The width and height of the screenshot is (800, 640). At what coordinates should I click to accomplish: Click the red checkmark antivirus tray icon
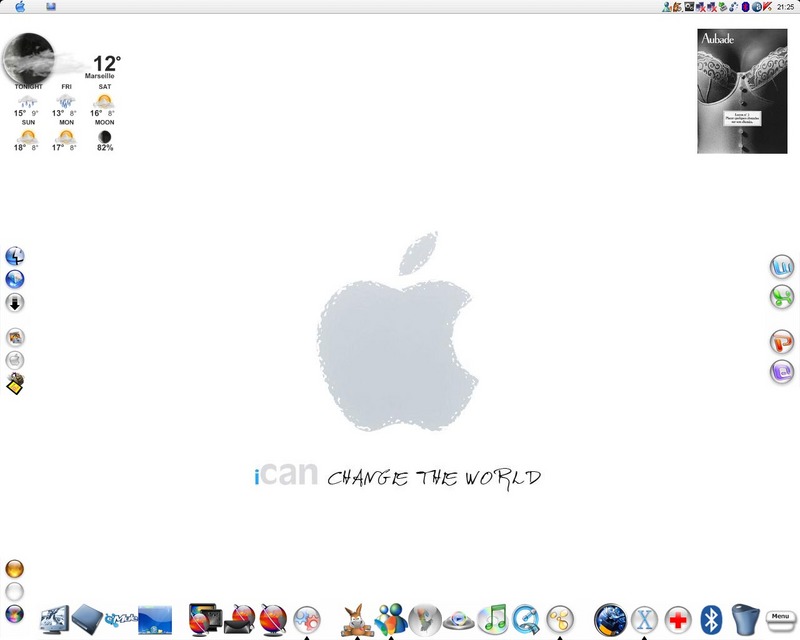pyautogui.click(x=767, y=7)
